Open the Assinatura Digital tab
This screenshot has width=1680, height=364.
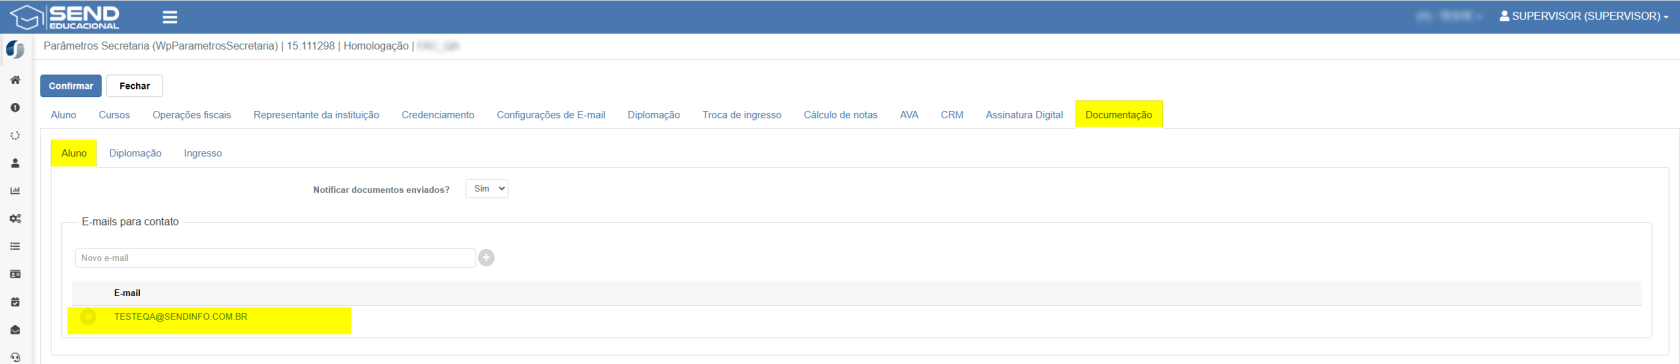pyautogui.click(x=1024, y=115)
